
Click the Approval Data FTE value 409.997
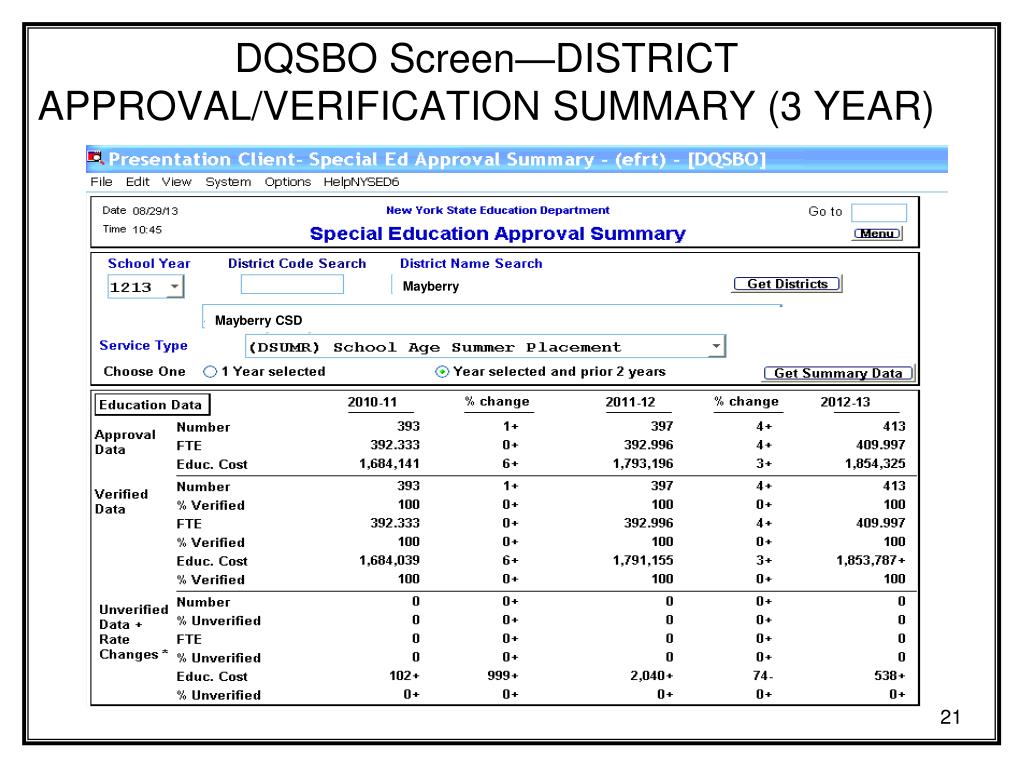(x=881, y=445)
